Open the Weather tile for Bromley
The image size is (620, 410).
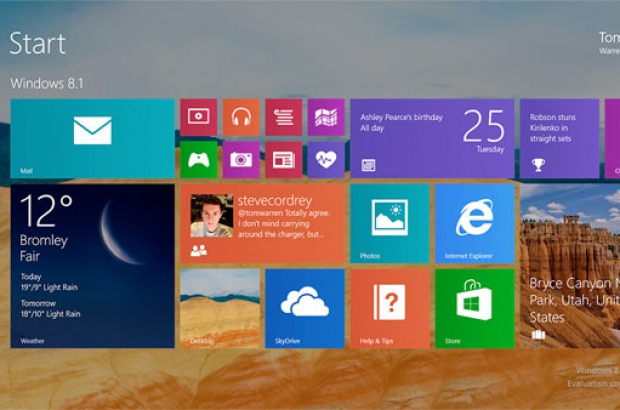coord(93,266)
